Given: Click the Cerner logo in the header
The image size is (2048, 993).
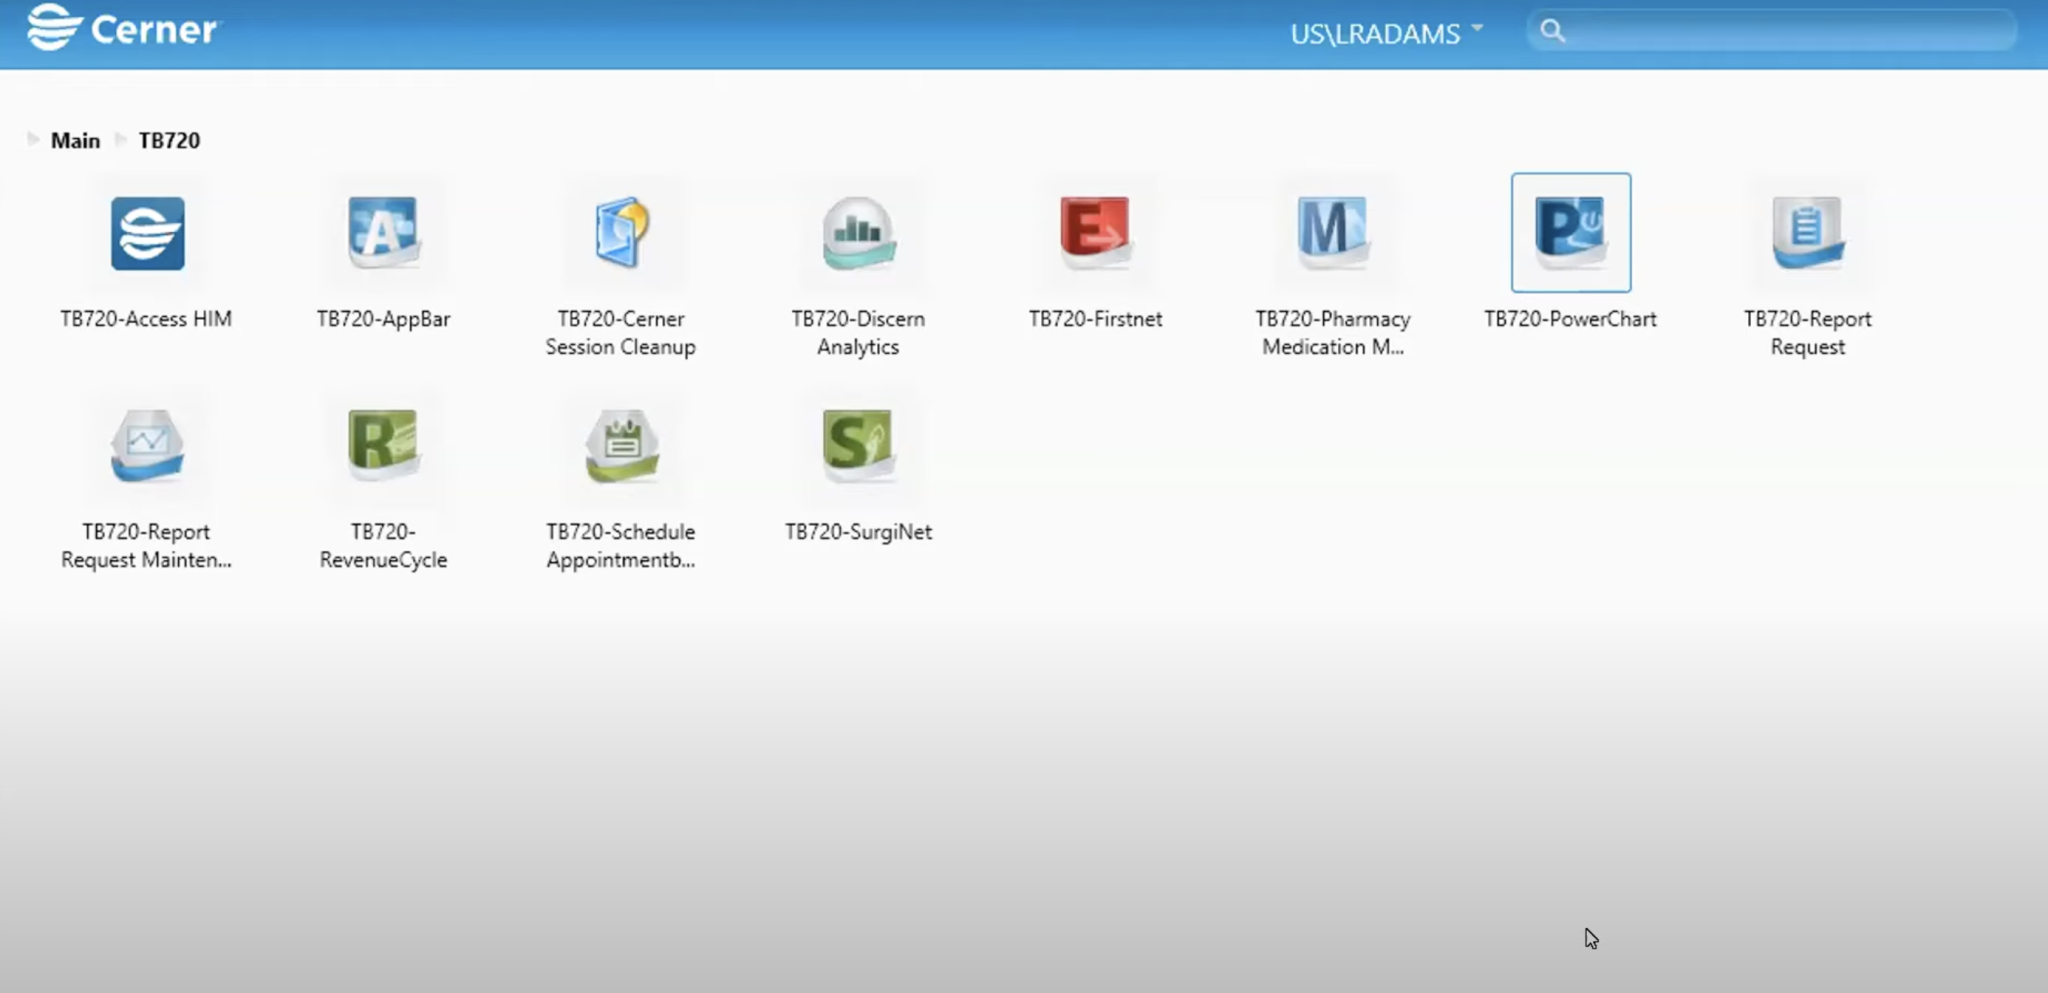Looking at the screenshot, I should point(121,29).
